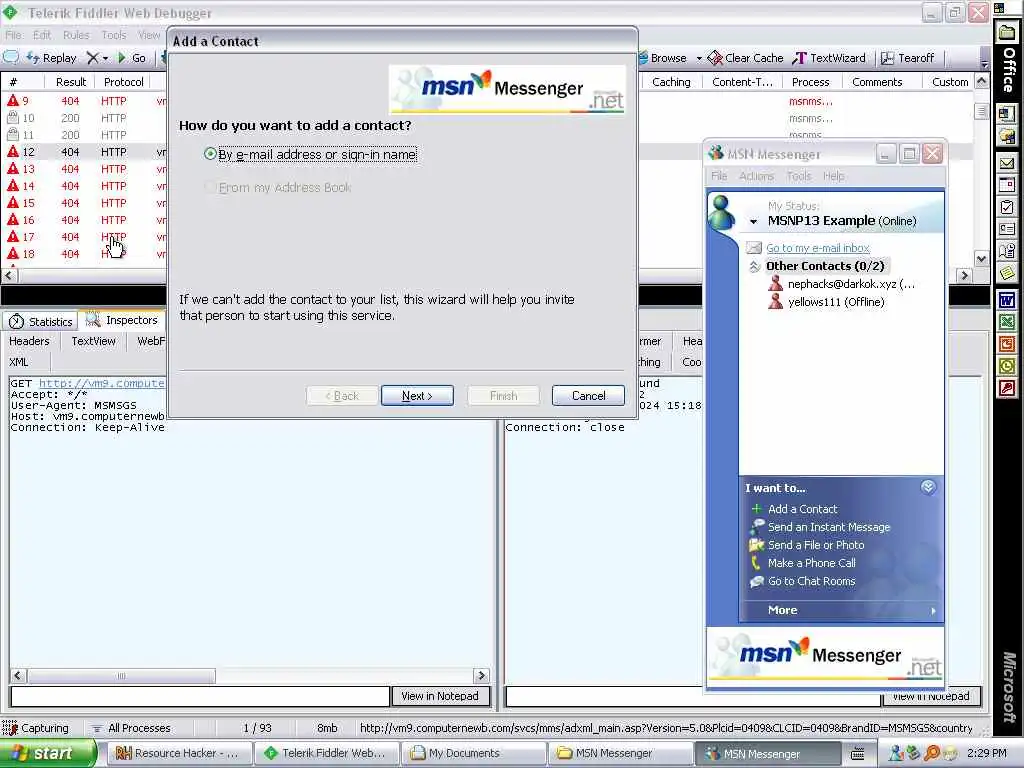
Task: Click the comment bubble icon in Fiddler toolbar
Action: pos(10,57)
